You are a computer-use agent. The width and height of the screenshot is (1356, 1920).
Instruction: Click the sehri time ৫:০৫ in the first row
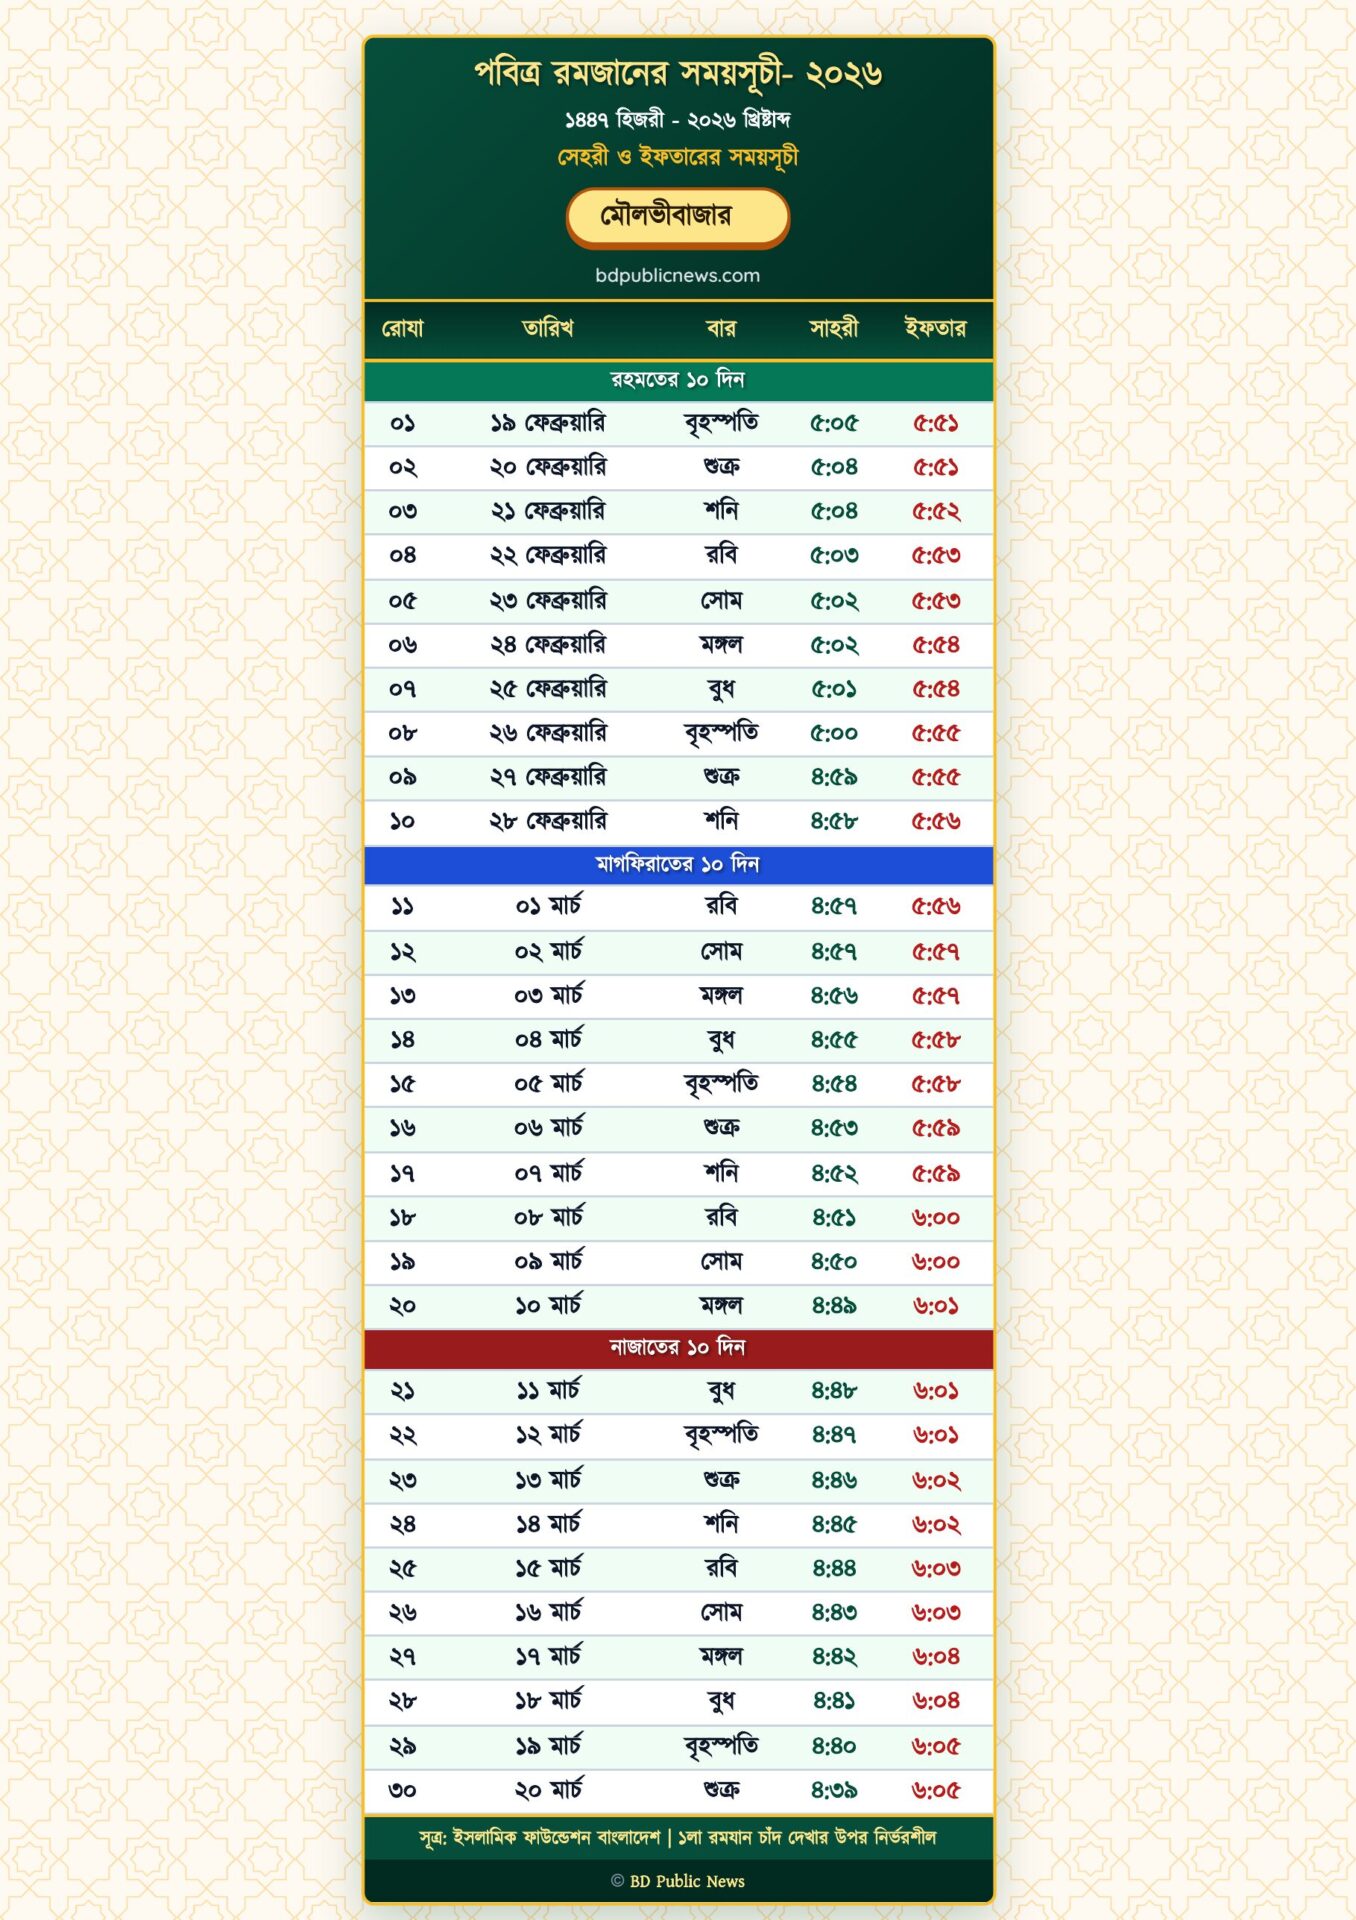[833, 423]
